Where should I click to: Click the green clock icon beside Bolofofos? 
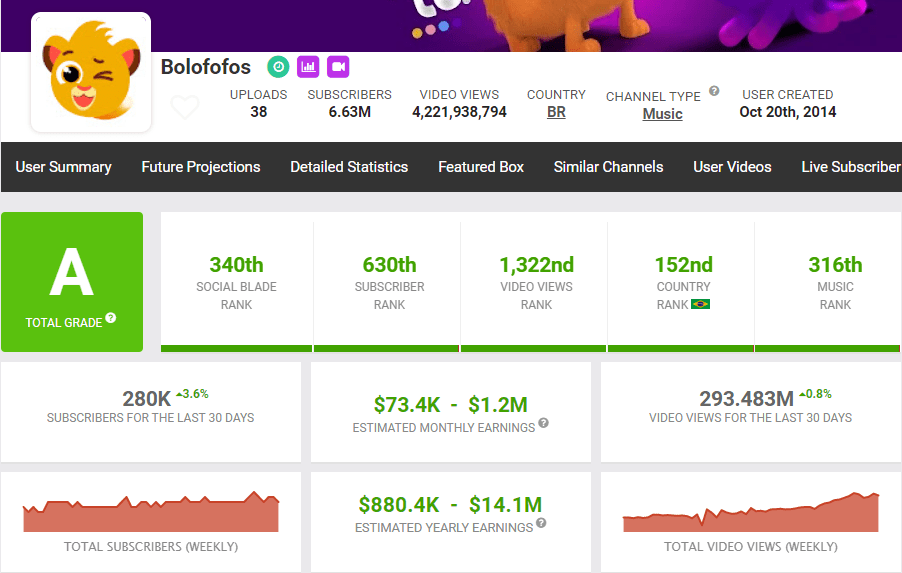278,67
